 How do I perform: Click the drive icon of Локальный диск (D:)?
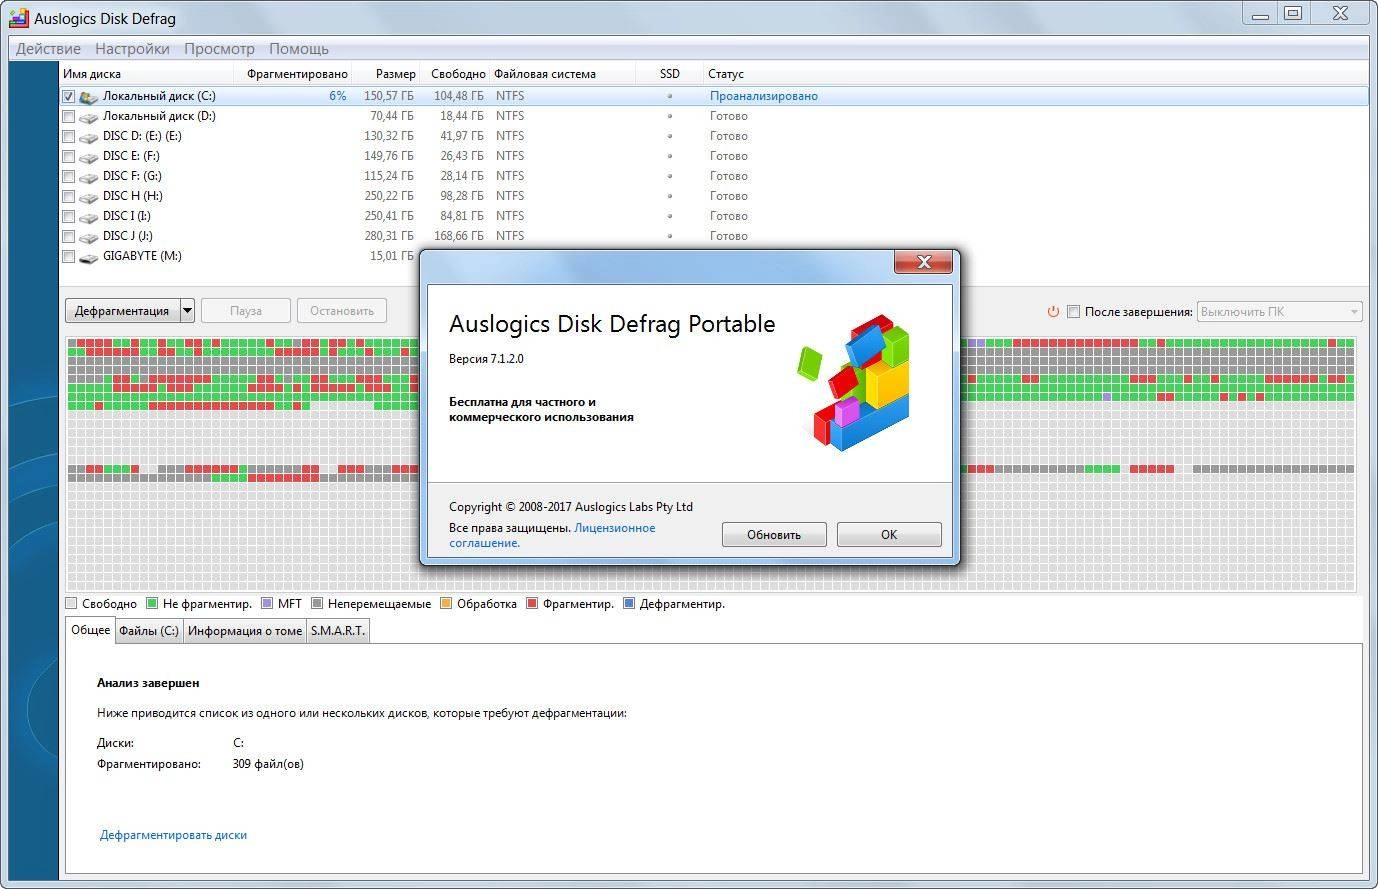coord(88,117)
